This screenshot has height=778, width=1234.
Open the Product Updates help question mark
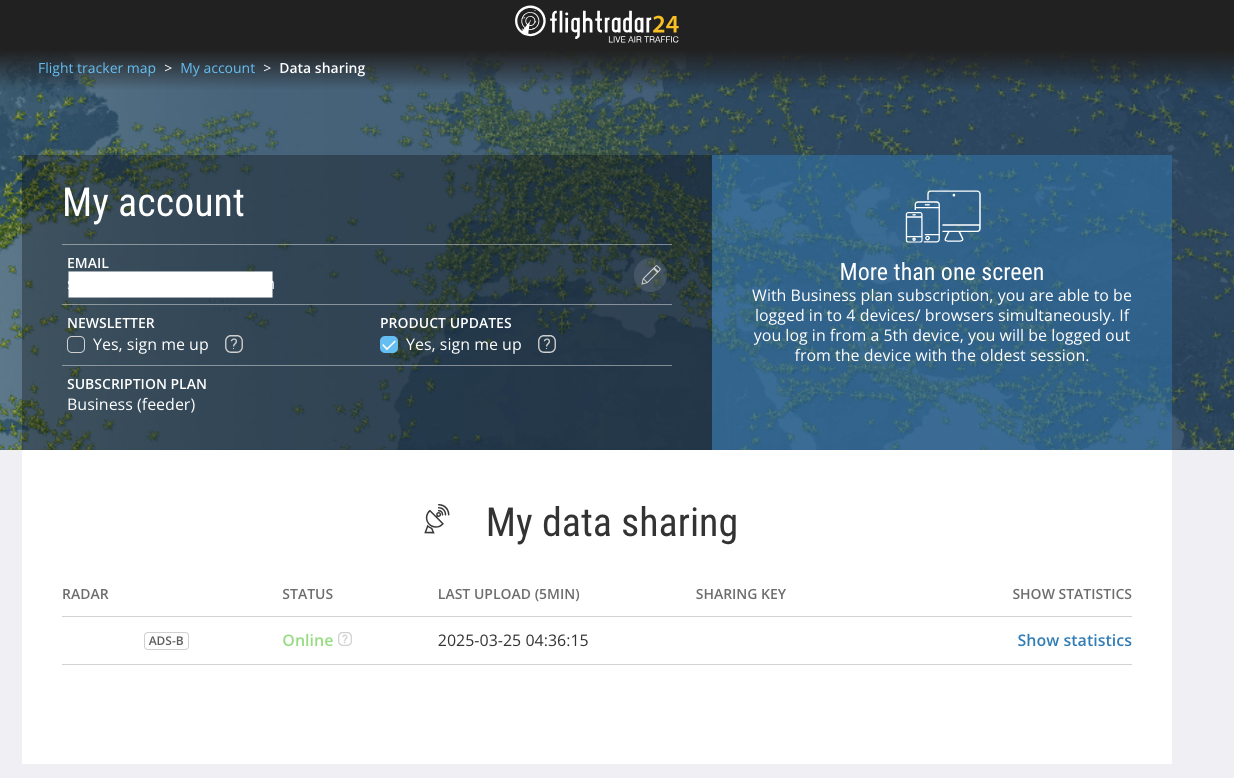(547, 344)
